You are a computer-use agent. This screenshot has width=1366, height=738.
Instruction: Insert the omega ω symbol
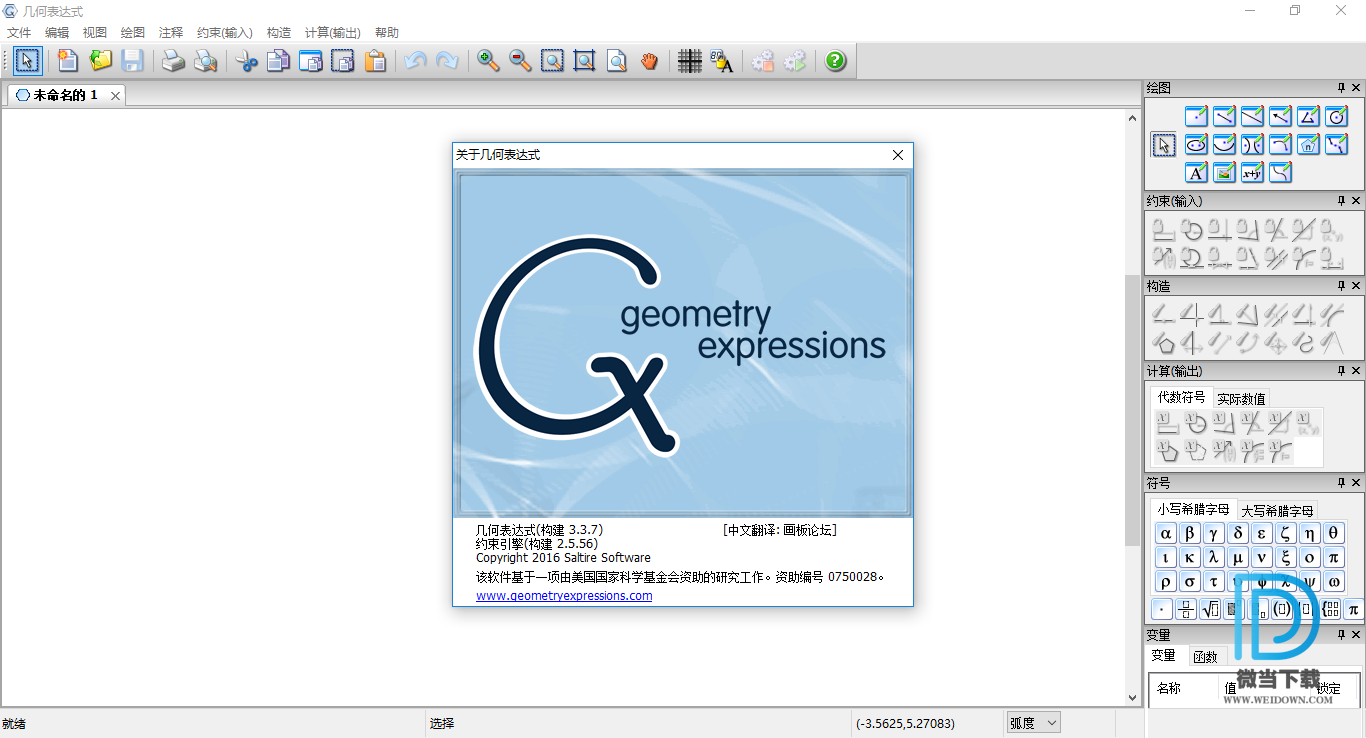(1334, 581)
